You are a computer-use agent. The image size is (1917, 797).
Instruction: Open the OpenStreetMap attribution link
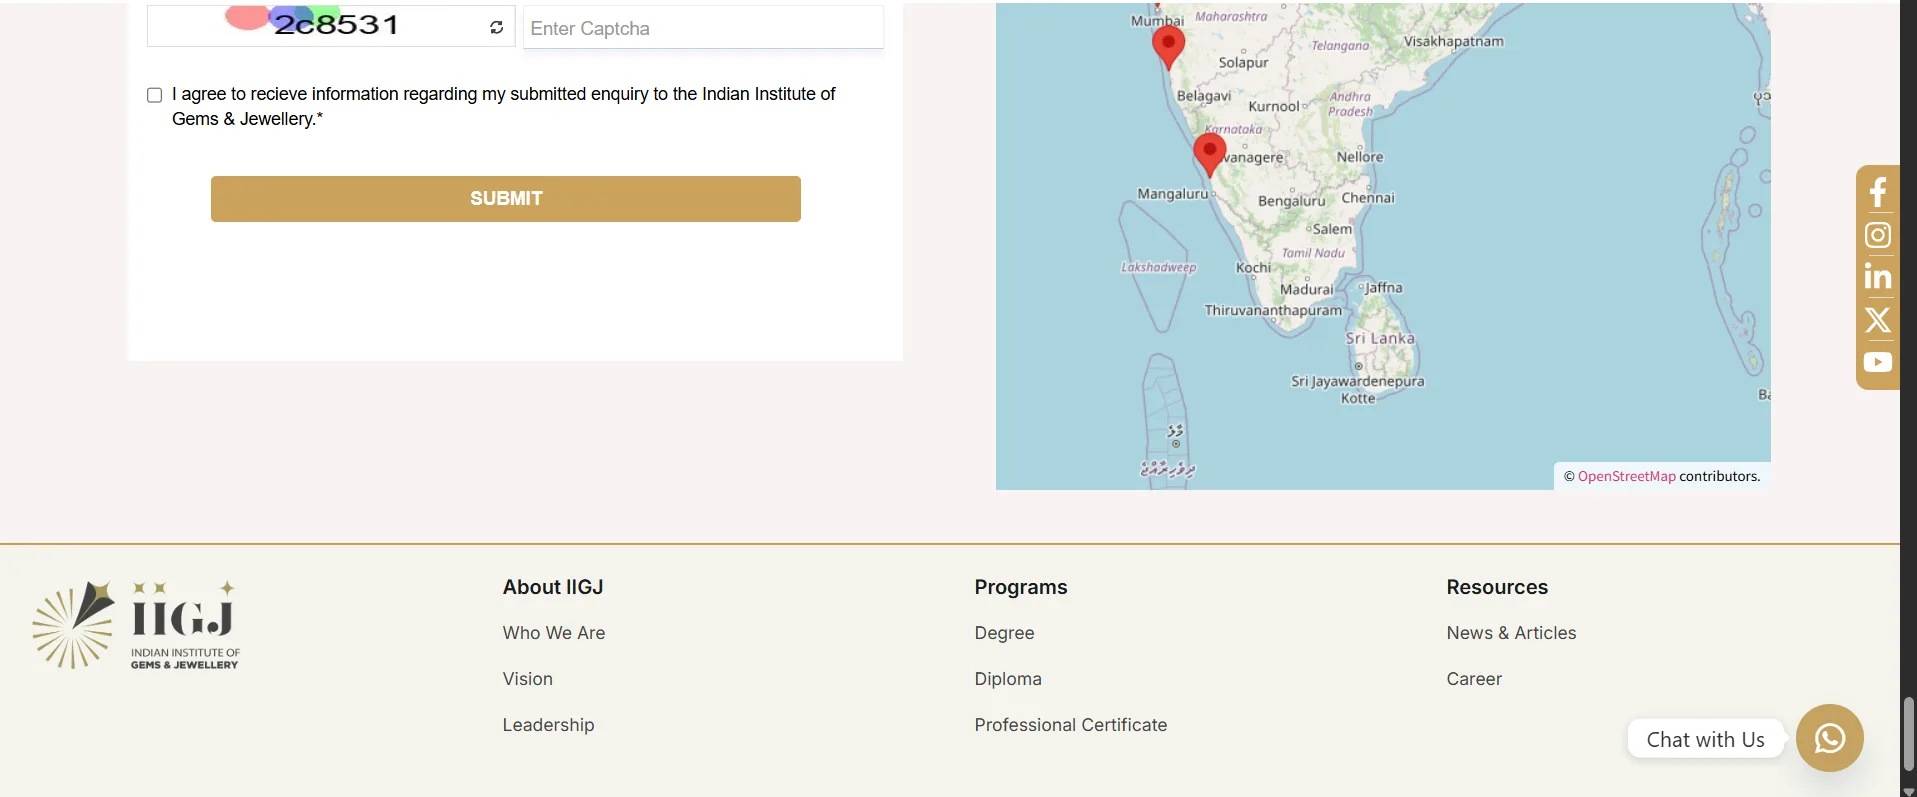(1626, 476)
